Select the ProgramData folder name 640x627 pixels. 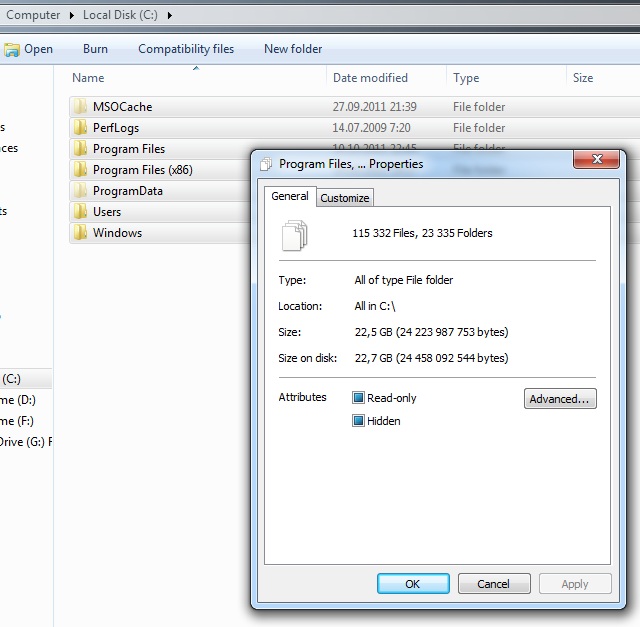tap(128, 191)
